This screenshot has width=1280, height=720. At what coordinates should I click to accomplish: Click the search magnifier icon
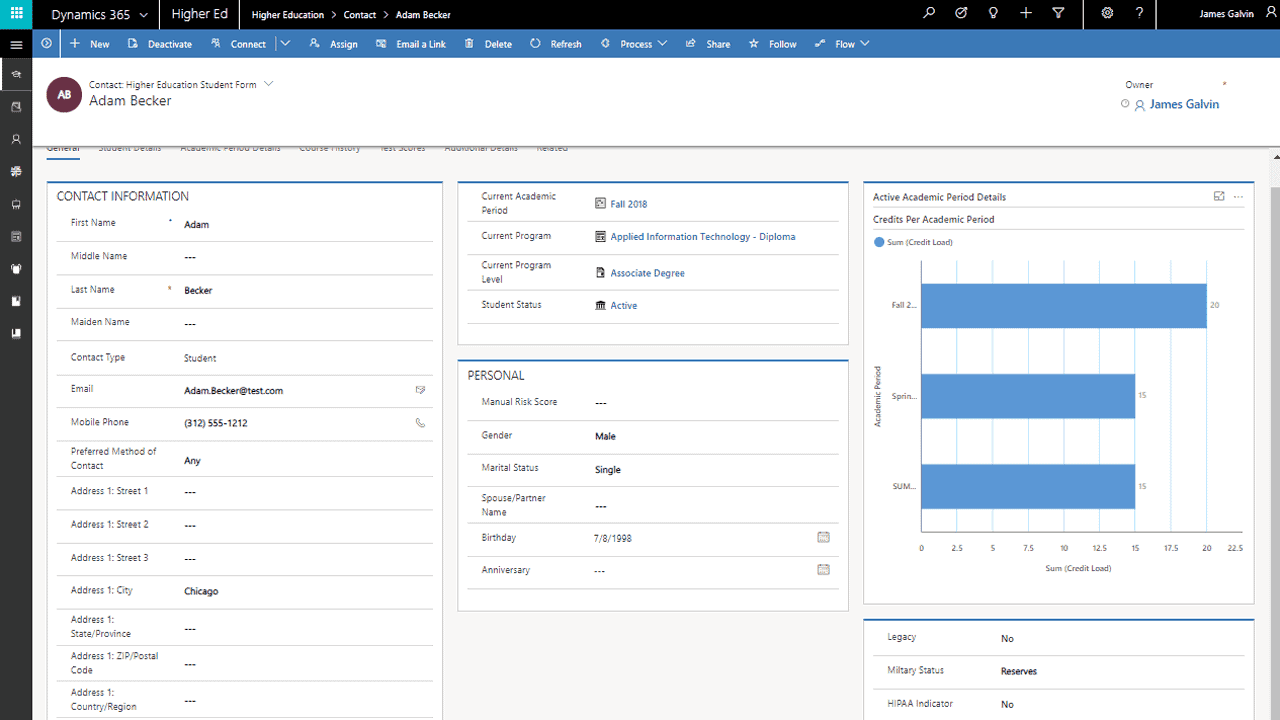point(930,14)
